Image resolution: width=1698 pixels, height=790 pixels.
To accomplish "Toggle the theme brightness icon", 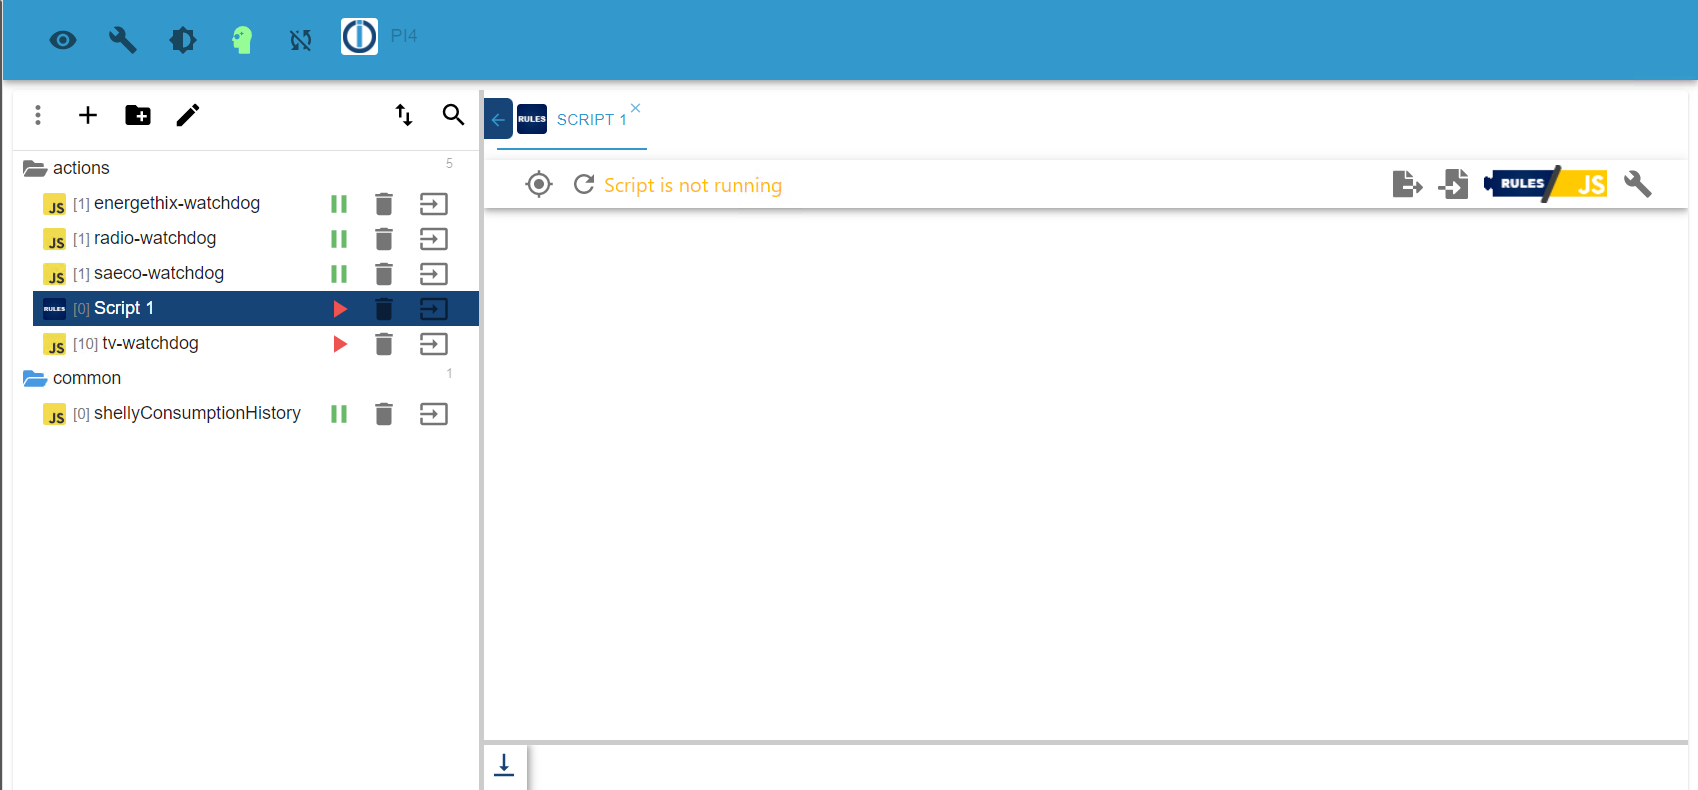I will 183,40.
